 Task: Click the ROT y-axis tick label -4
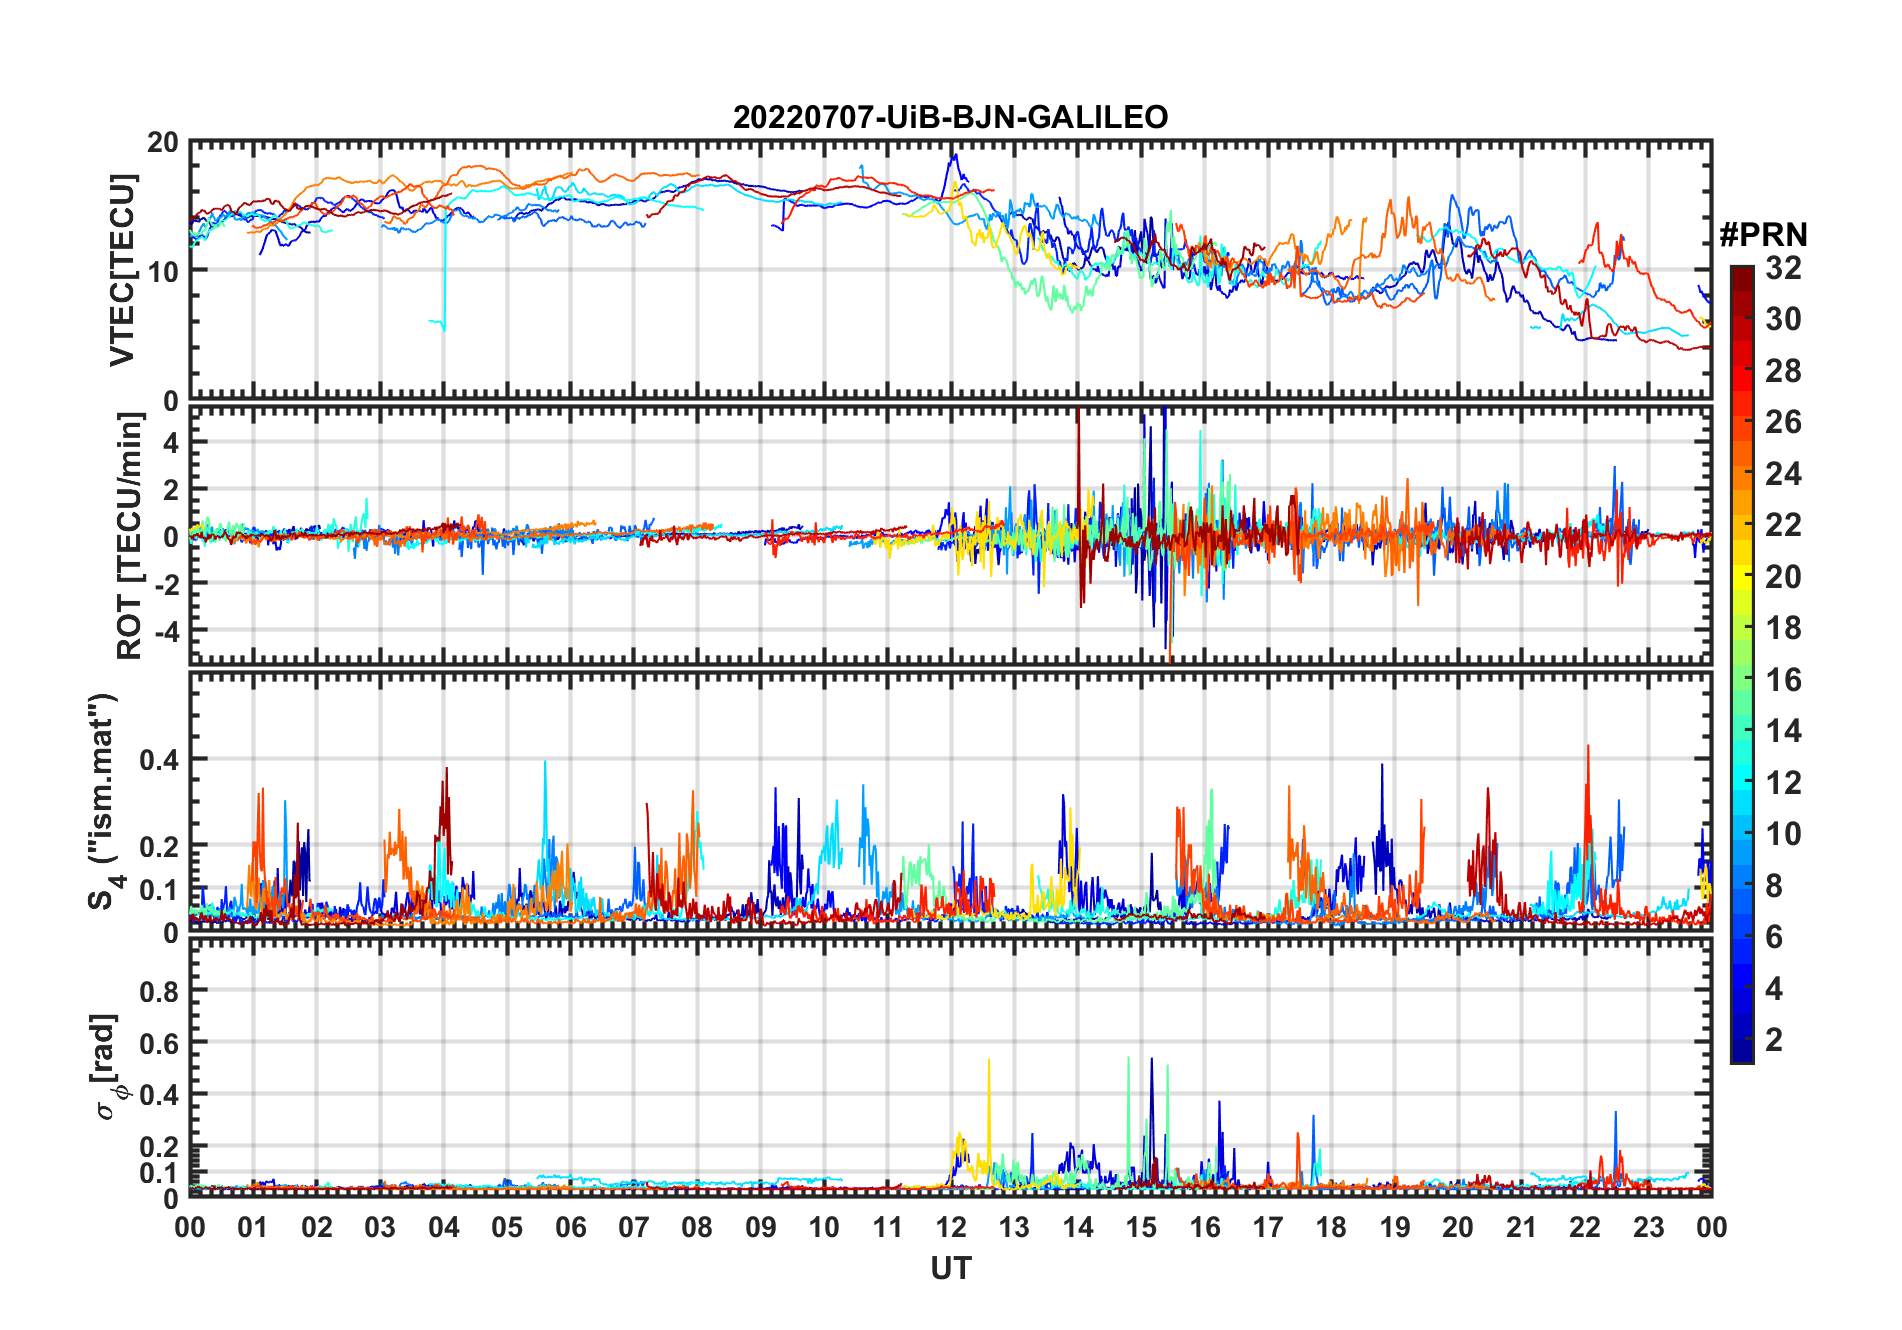166,631
